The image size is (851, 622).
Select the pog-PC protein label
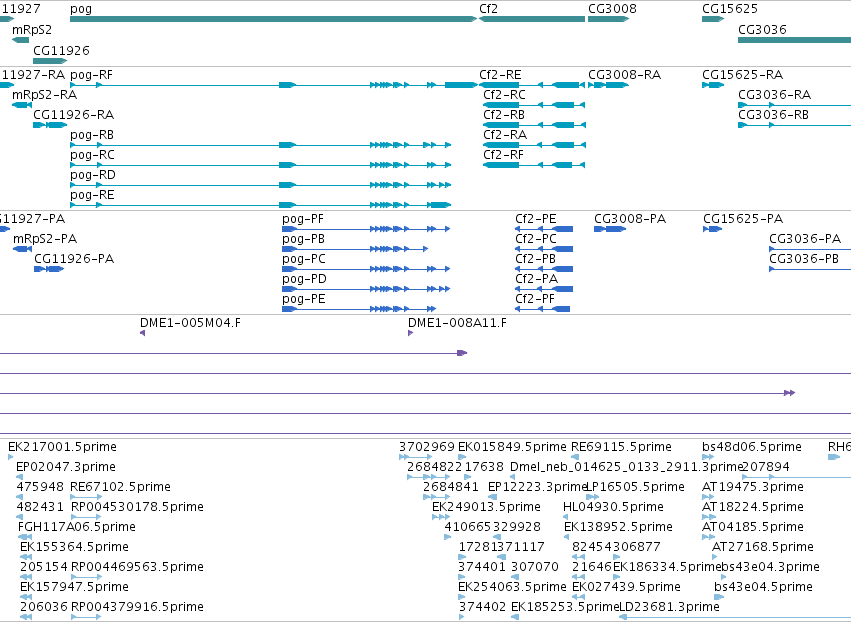click(x=304, y=259)
